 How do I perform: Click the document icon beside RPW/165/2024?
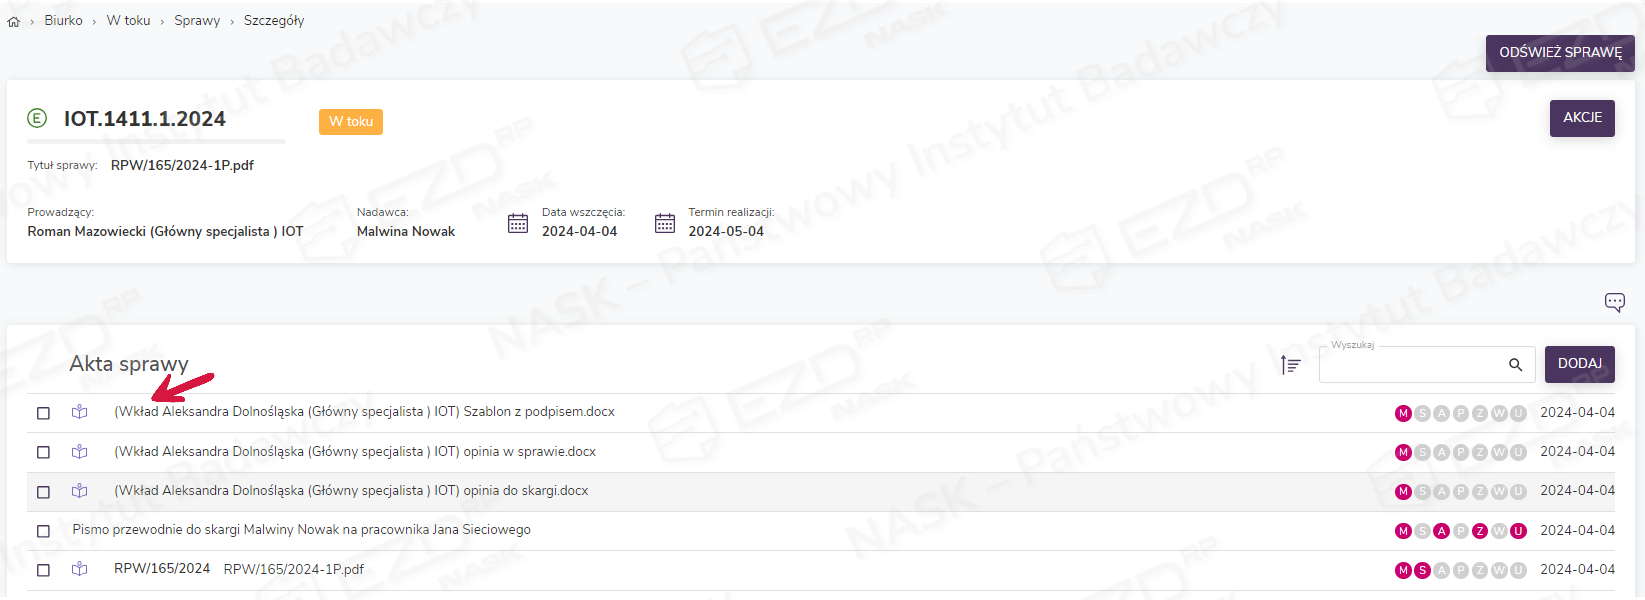(80, 569)
